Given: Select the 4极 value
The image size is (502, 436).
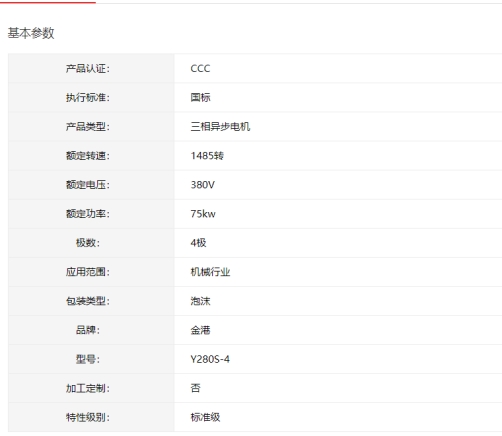Looking at the screenshot, I should coord(198,243).
